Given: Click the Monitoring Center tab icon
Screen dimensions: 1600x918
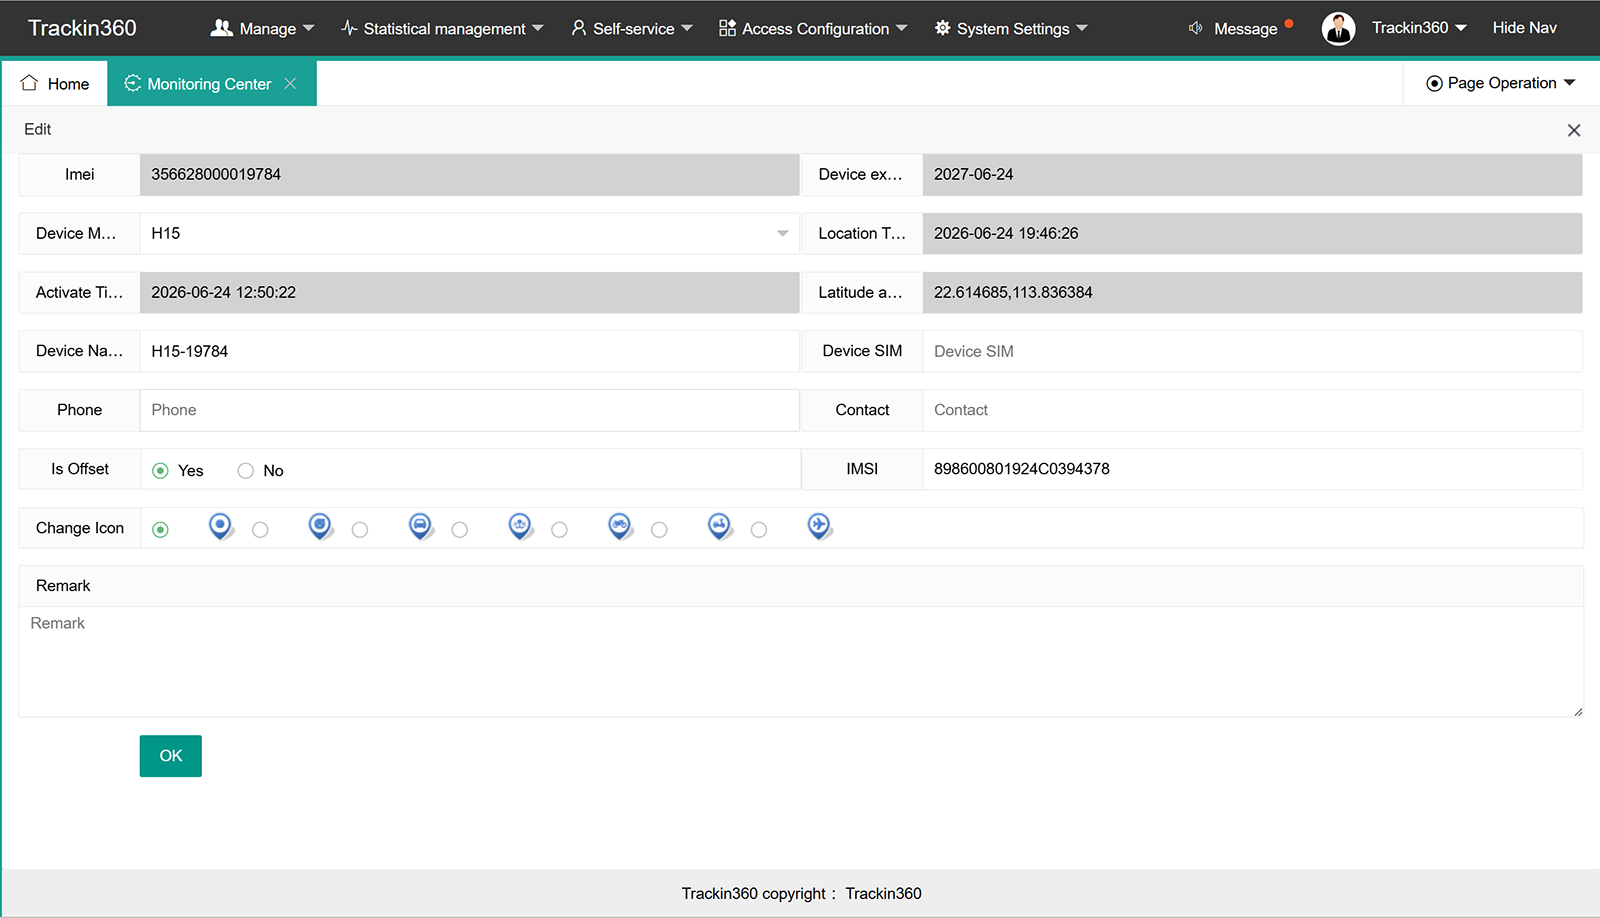Looking at the screenshot, I should click(132, 83).
